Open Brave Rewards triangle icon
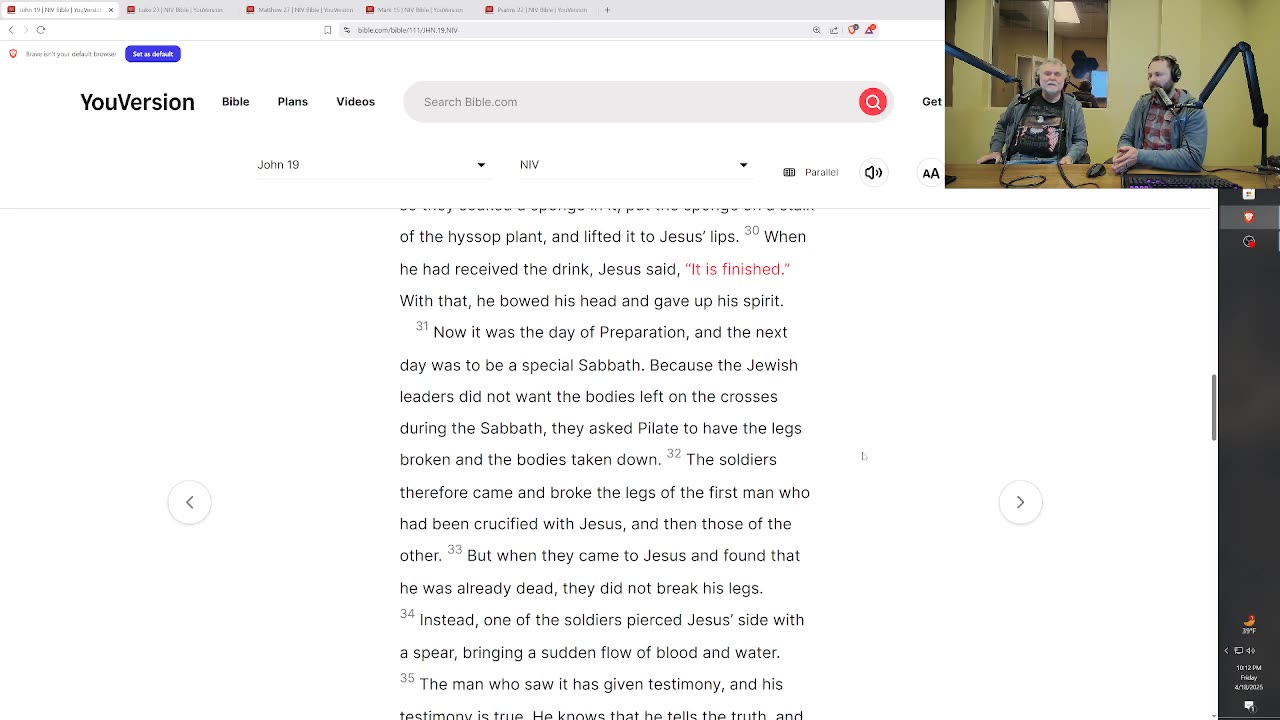The height and width of the screenshot is (720, 1280). (870, 30)
